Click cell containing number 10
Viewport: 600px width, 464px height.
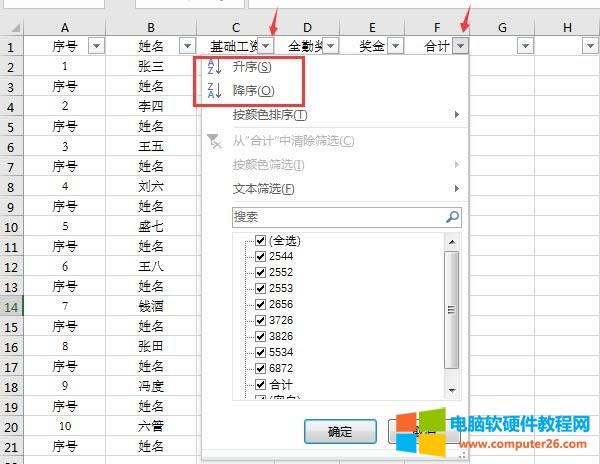coord(65,426)
